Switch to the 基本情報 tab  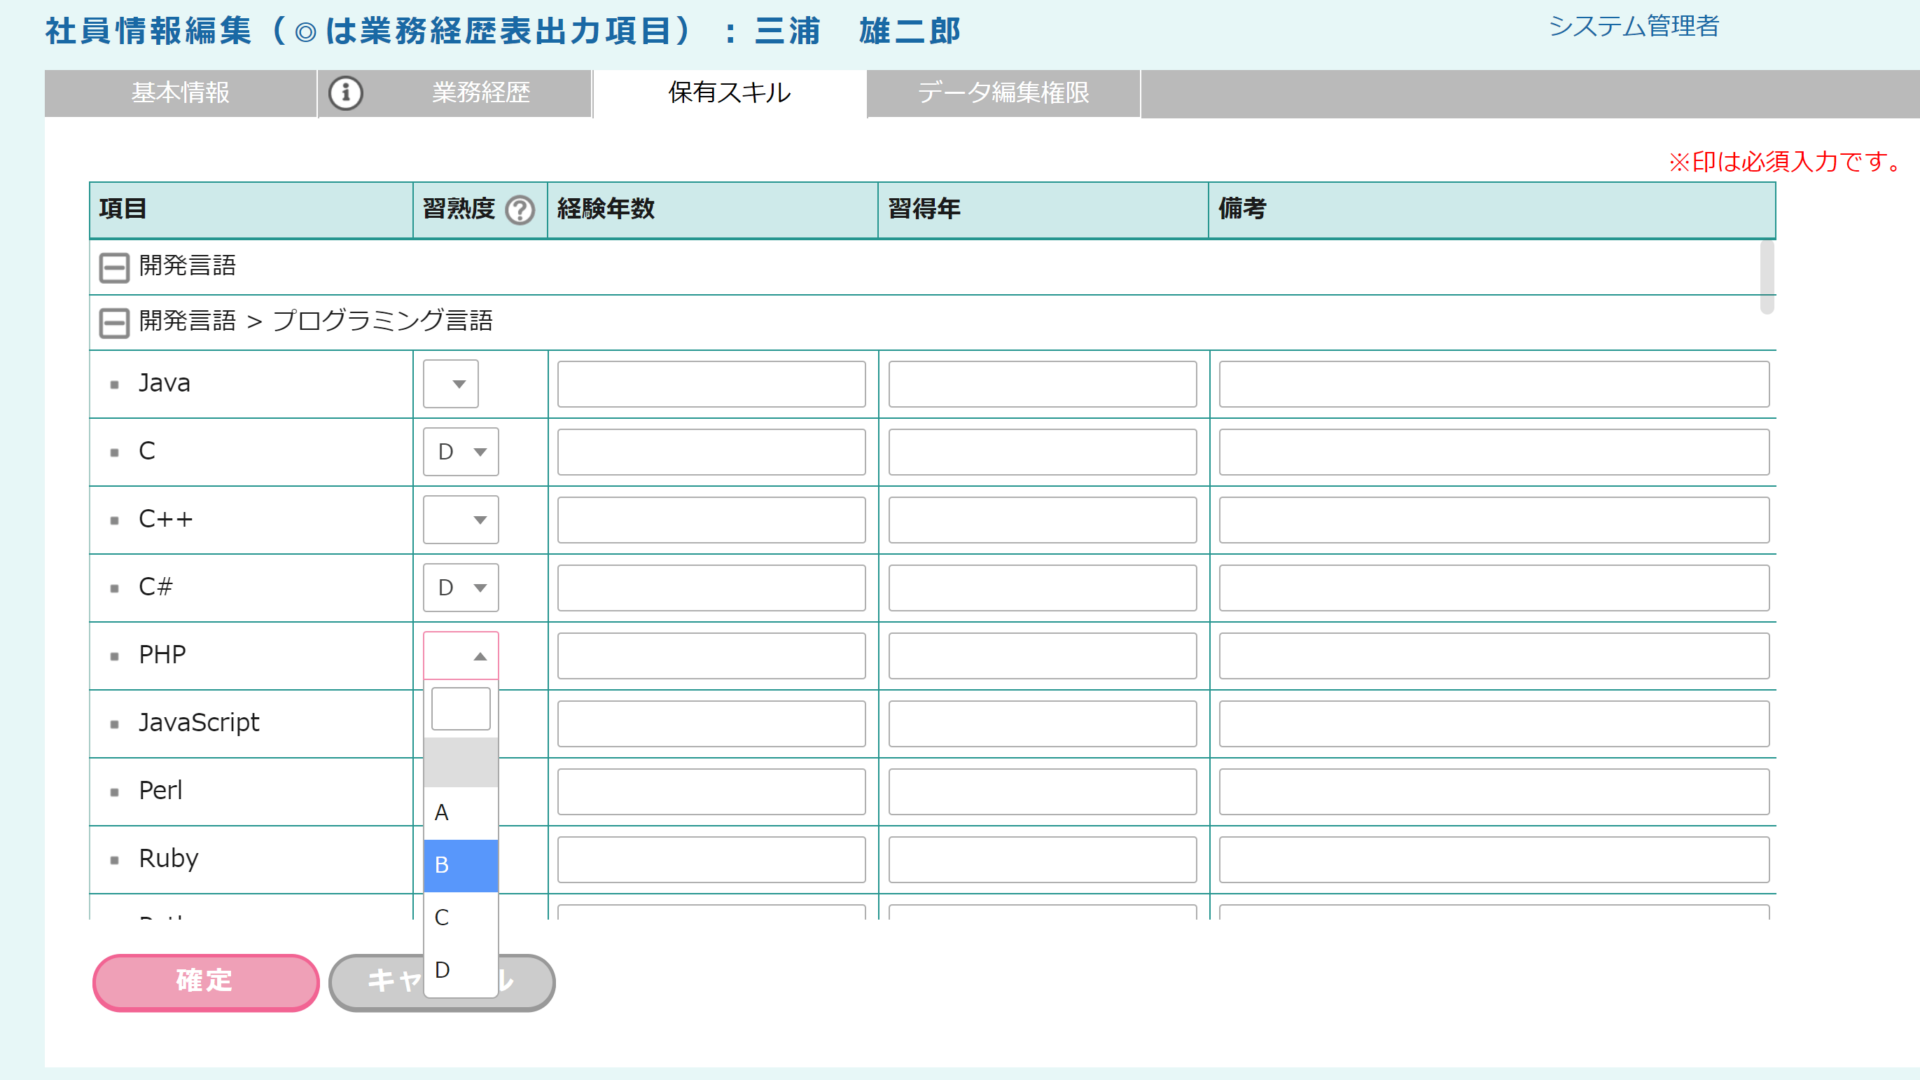tap(180, 93)
